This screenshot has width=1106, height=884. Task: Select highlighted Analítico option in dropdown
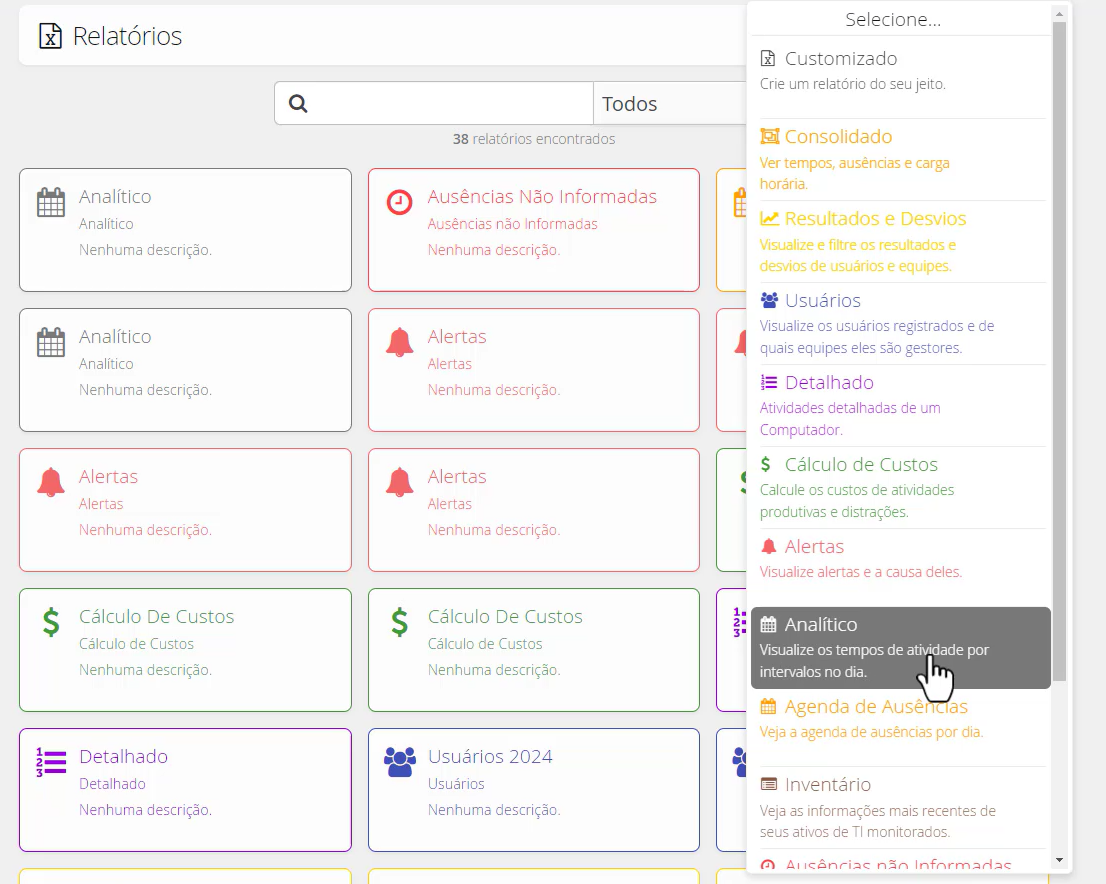tap(901, 648)
